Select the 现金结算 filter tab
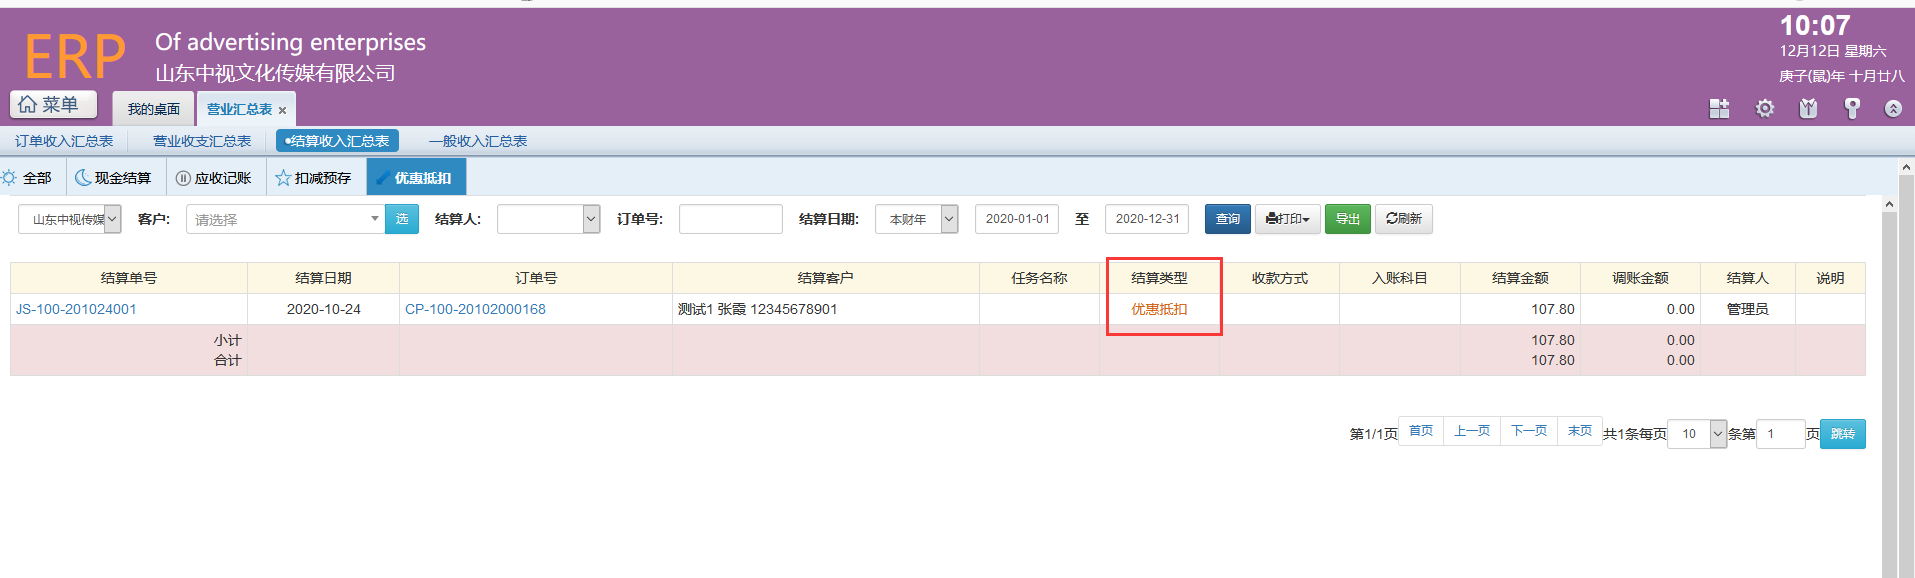 115,178
